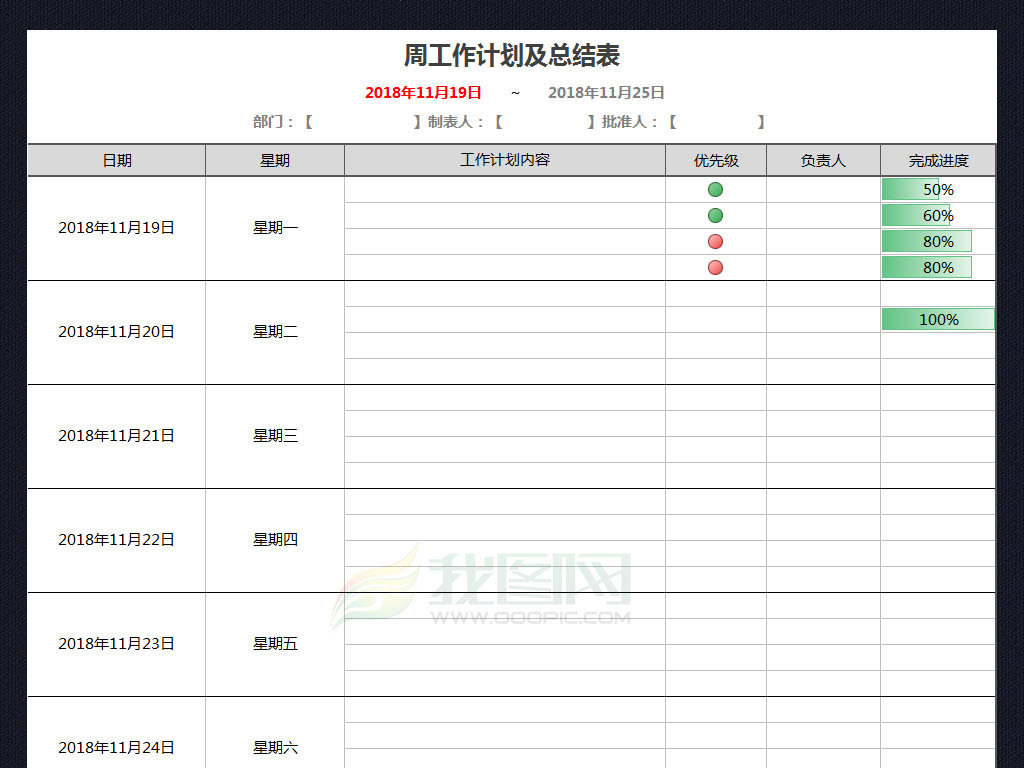1024x768 pixels.
Task: Click the 星期五 weekday label
Action: coord(274,644)
